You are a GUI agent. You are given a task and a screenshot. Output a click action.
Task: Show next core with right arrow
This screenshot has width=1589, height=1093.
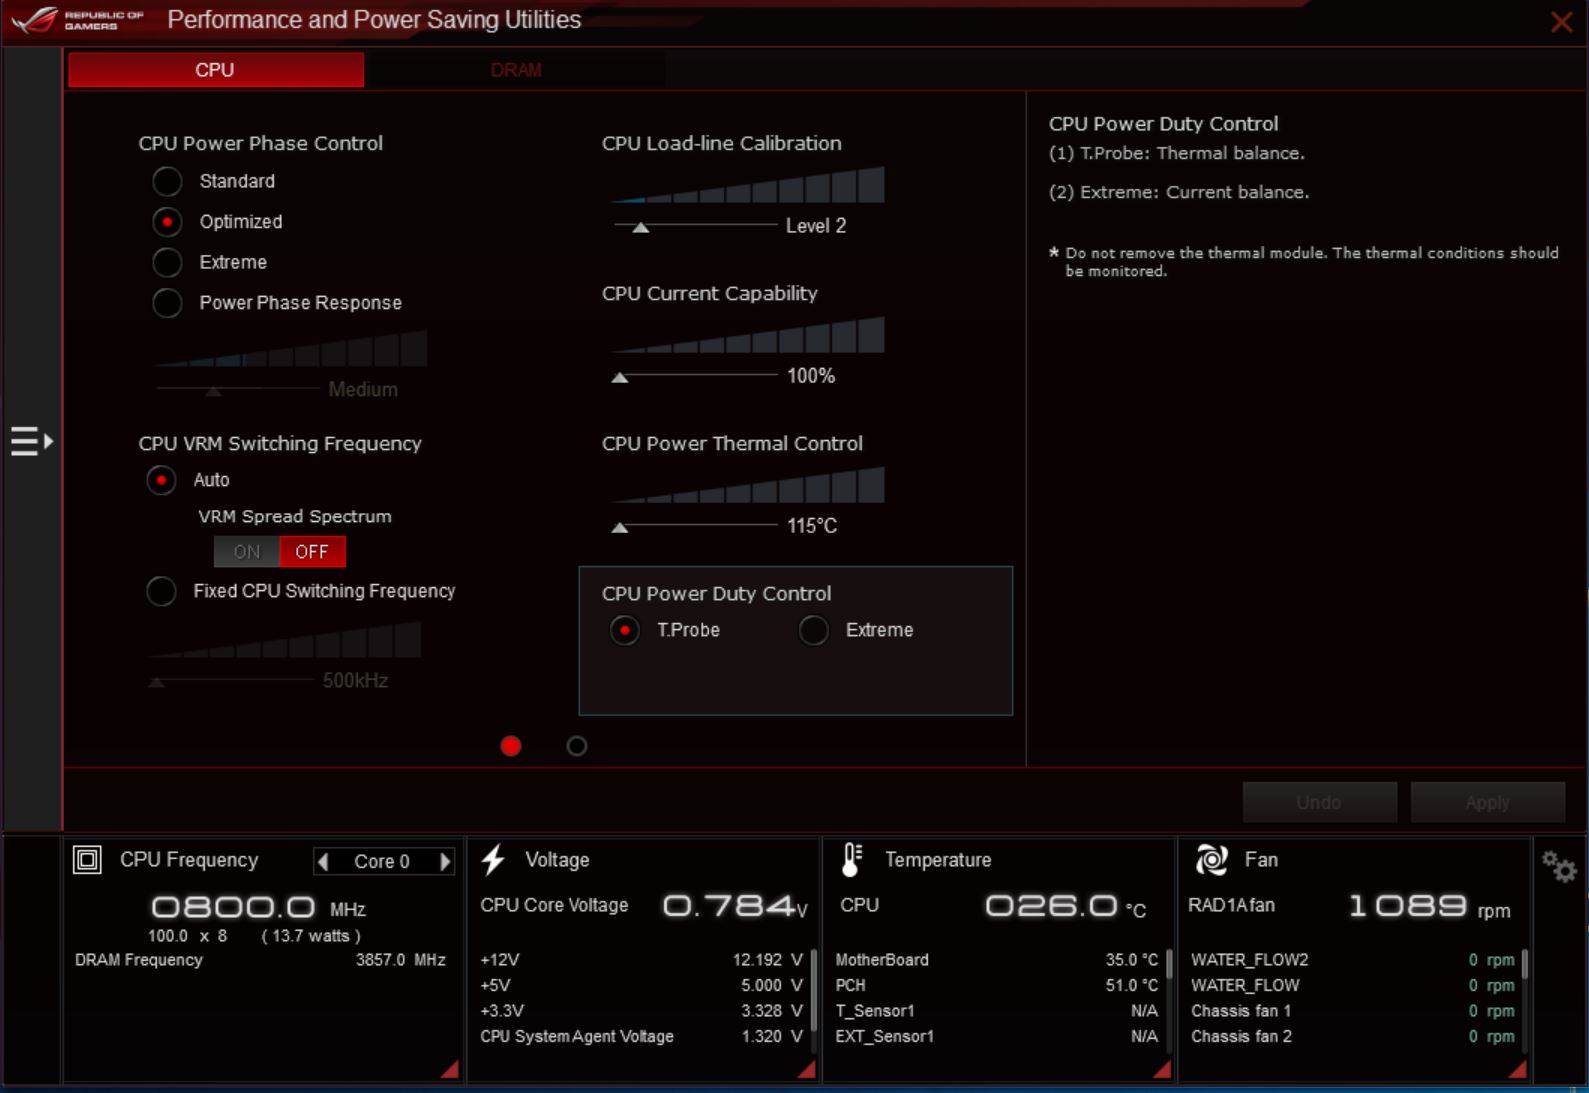446,861
